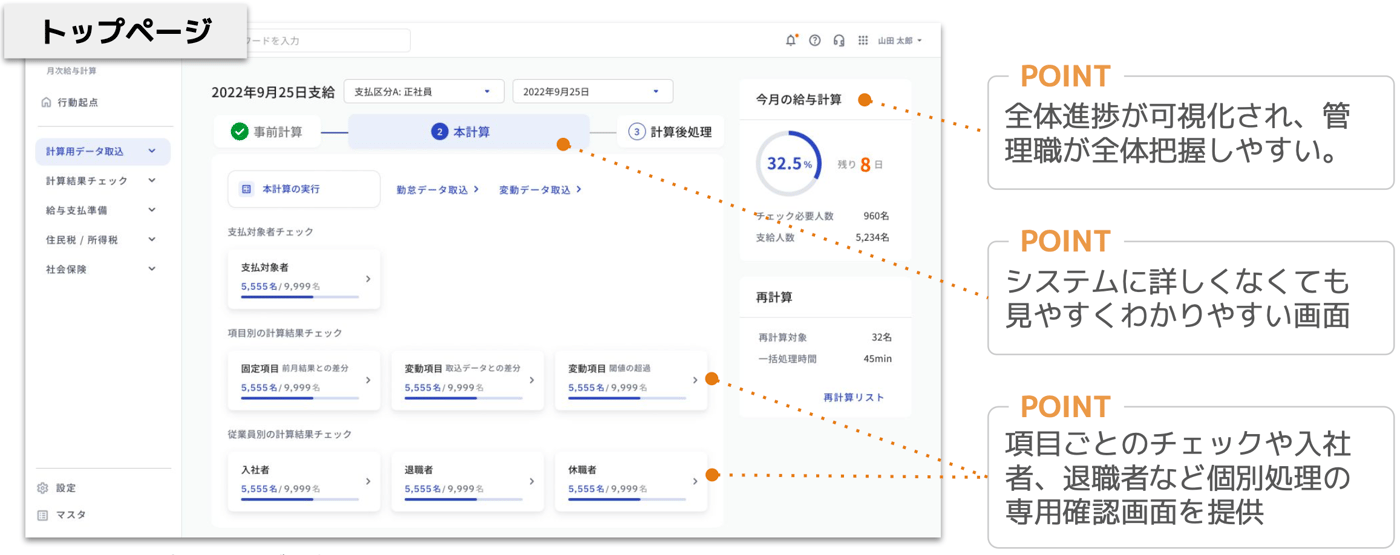
Task: Click the chevron on the 退職者 card
Action: click(x=531, y=481)
